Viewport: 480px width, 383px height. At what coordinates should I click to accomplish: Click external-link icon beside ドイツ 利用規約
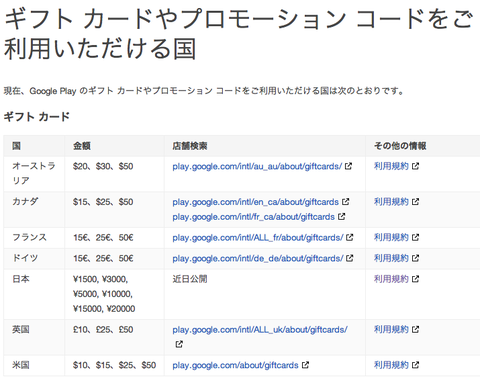(x=415, y=258)
